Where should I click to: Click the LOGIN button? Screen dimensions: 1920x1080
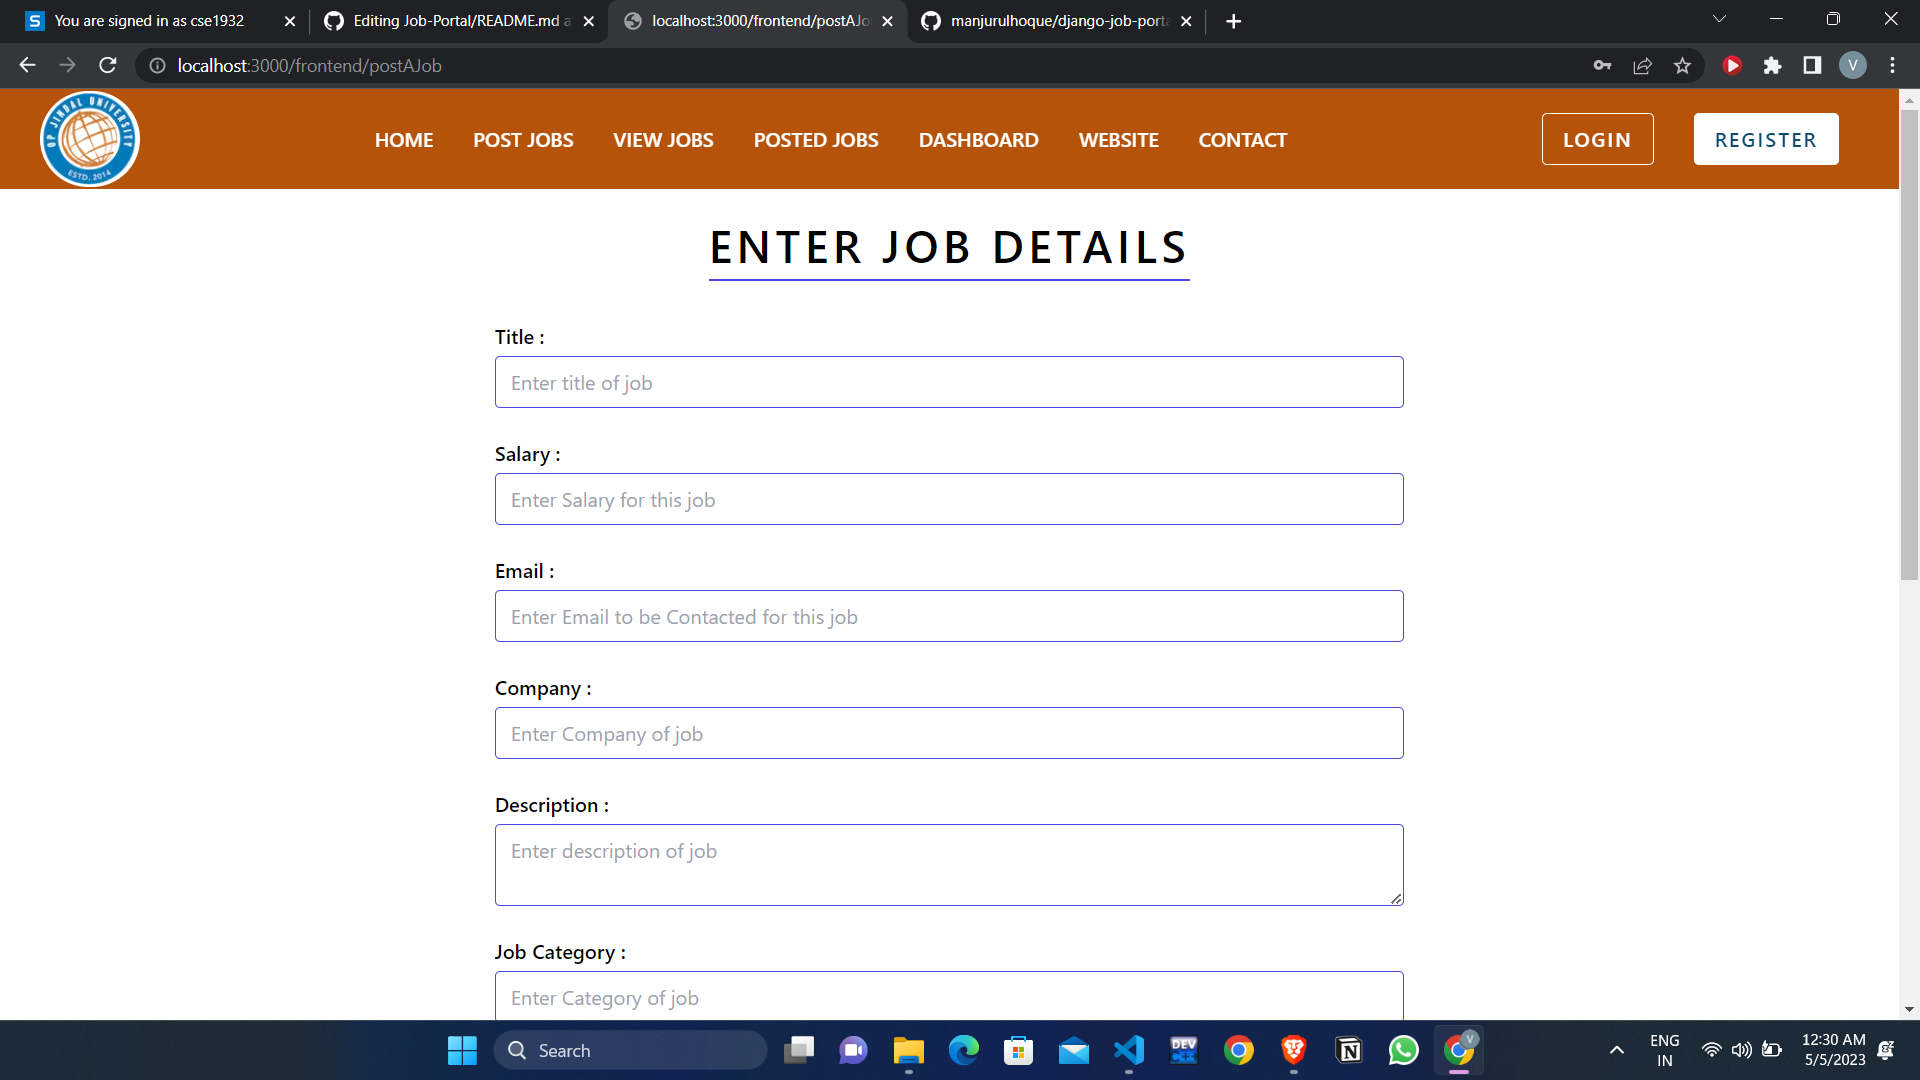coord(1597,139)
